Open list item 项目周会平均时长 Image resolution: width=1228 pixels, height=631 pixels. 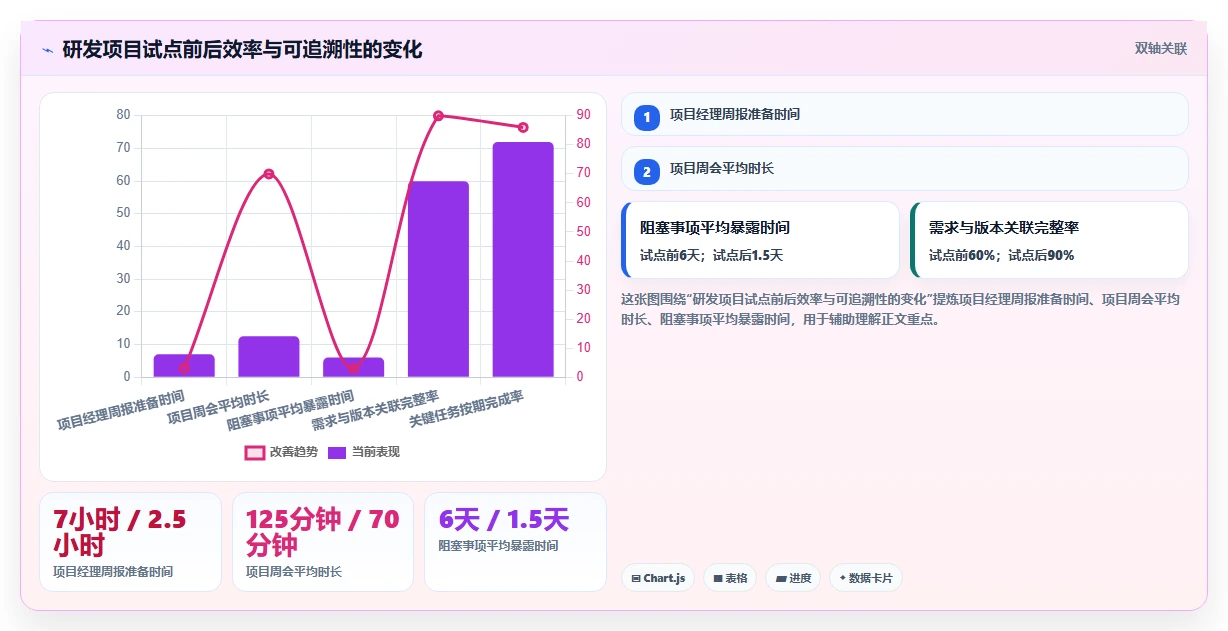[904, 168]
